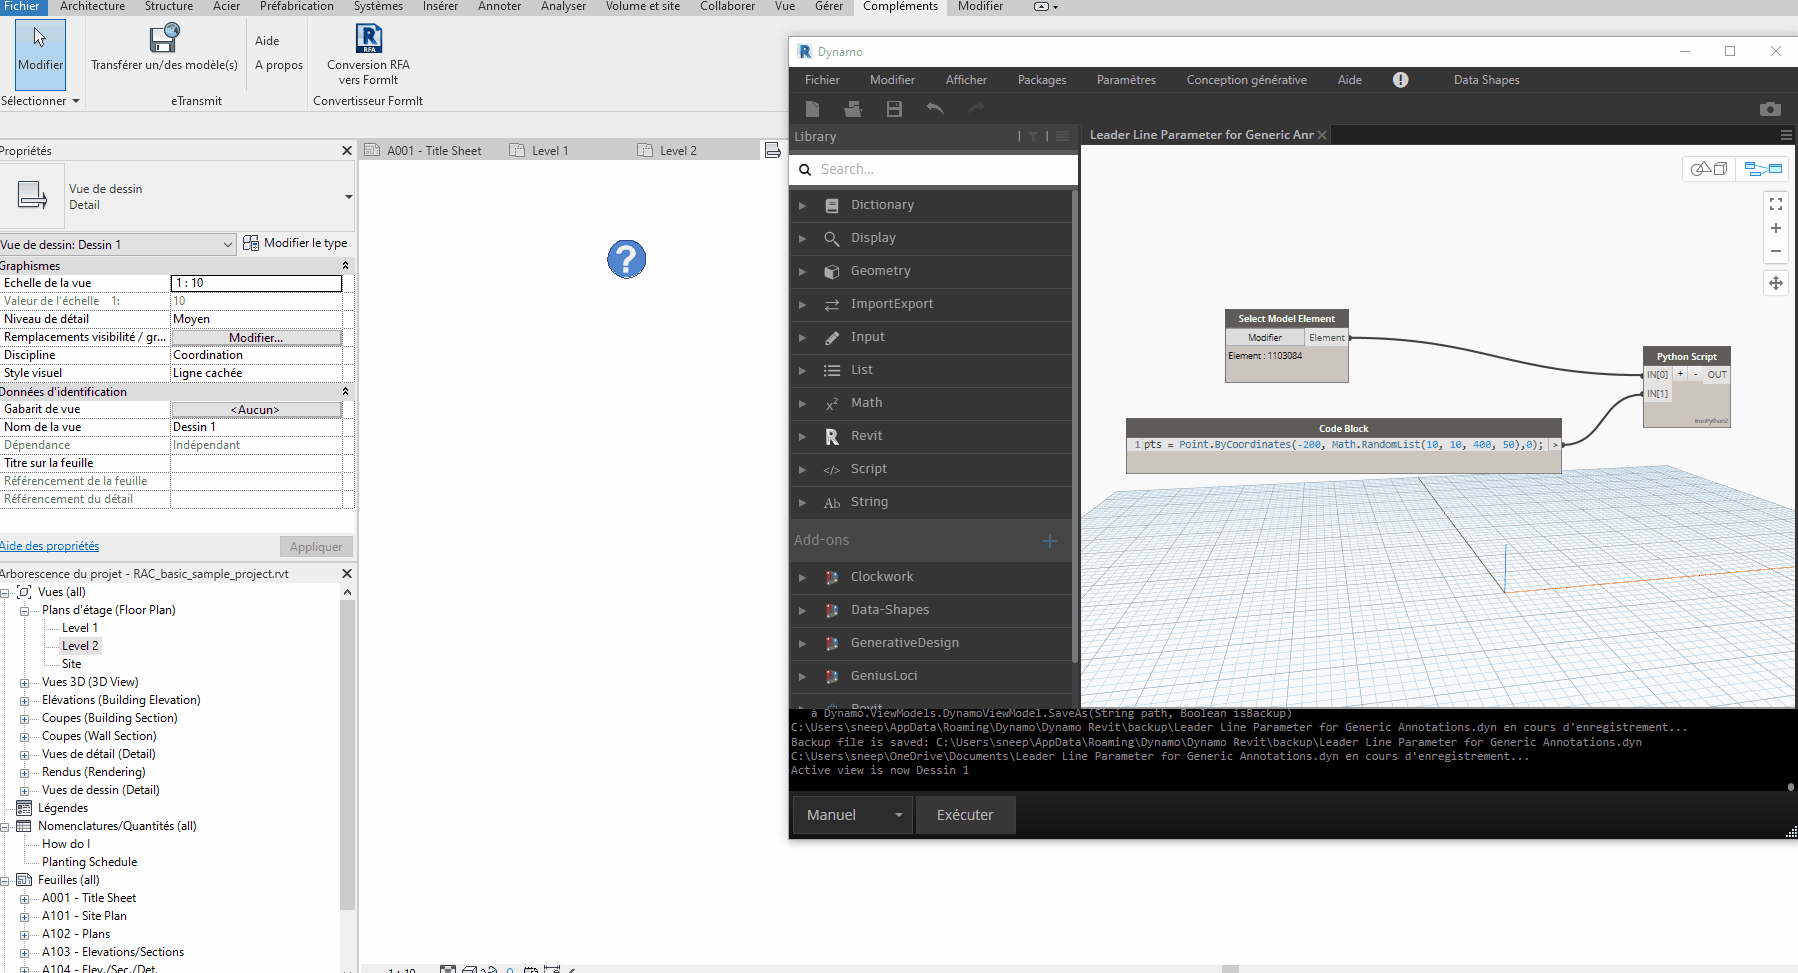Viewport: 1798px width, 973px height.
Task: Export workspace as image with camera icon
Action: point(1770,109)
